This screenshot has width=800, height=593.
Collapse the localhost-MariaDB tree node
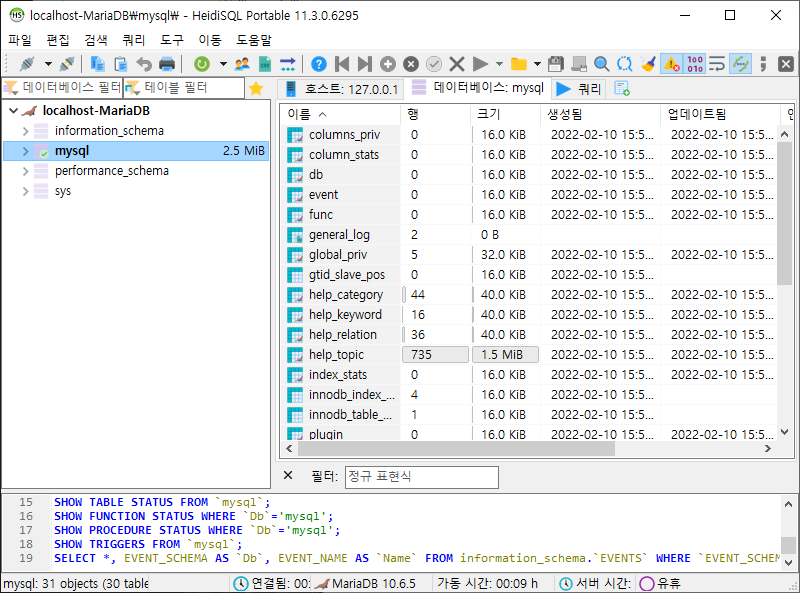(x=14, y=111)
